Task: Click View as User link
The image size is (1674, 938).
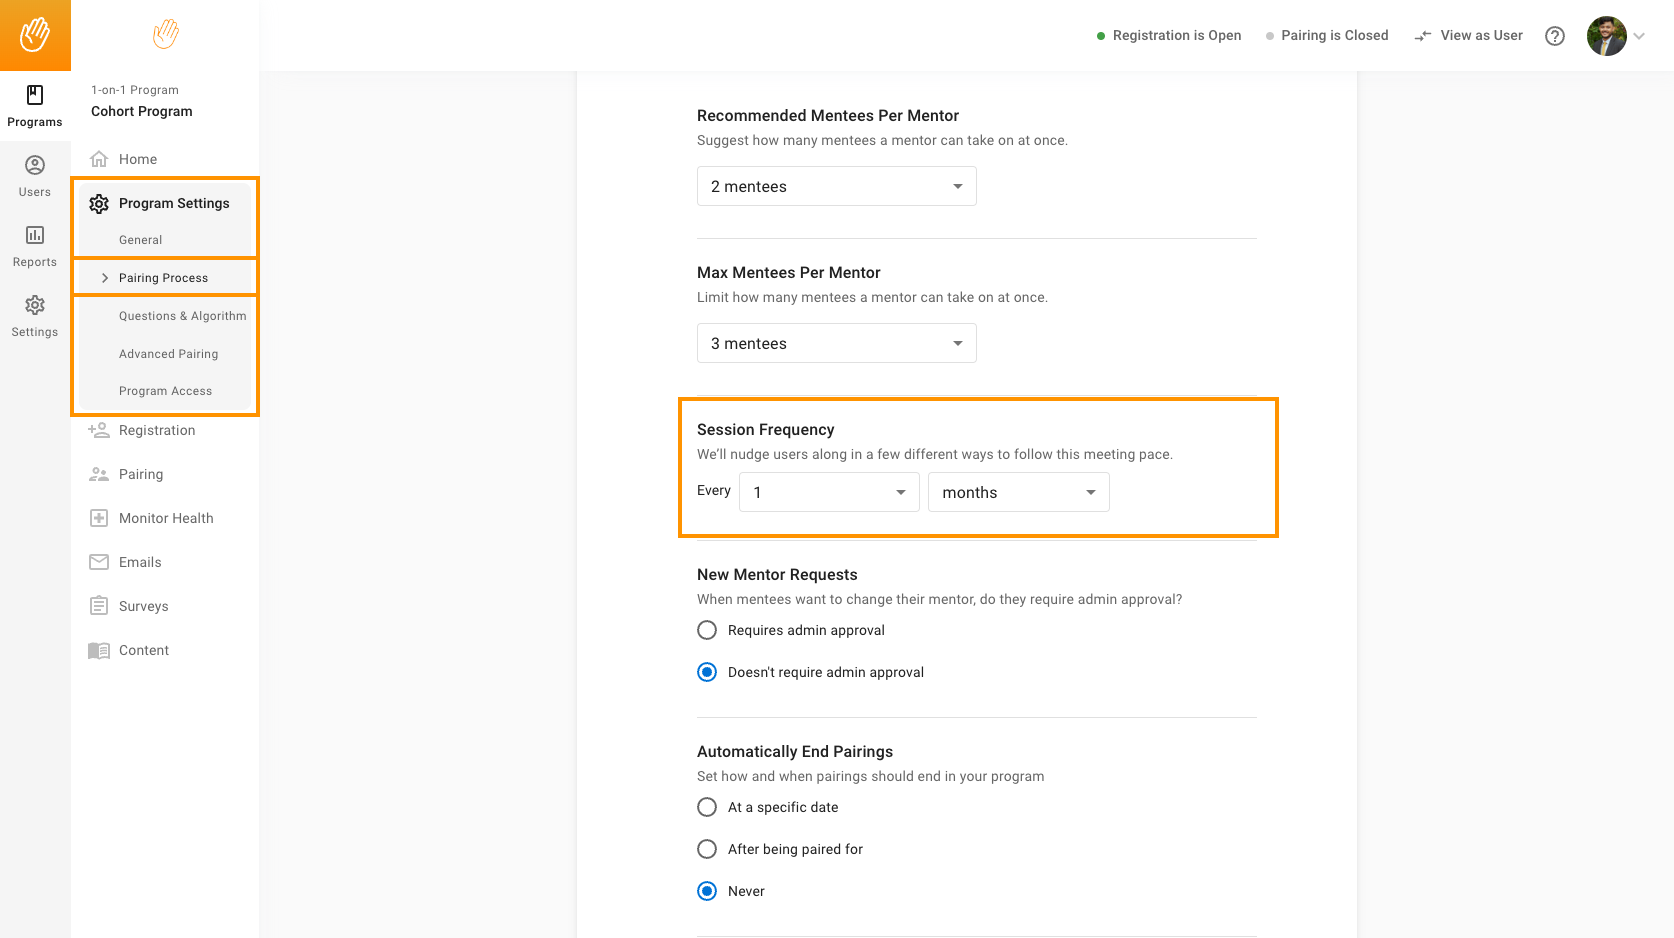Action: coord(1468,36)
